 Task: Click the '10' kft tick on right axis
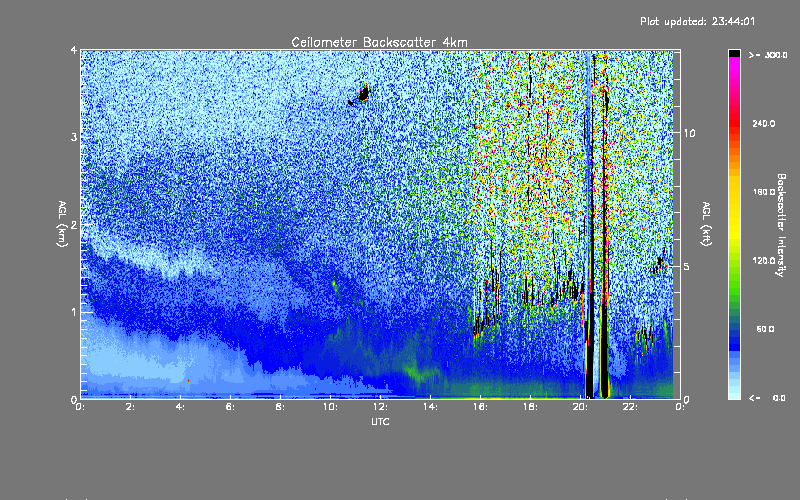(x=689, y=133)
